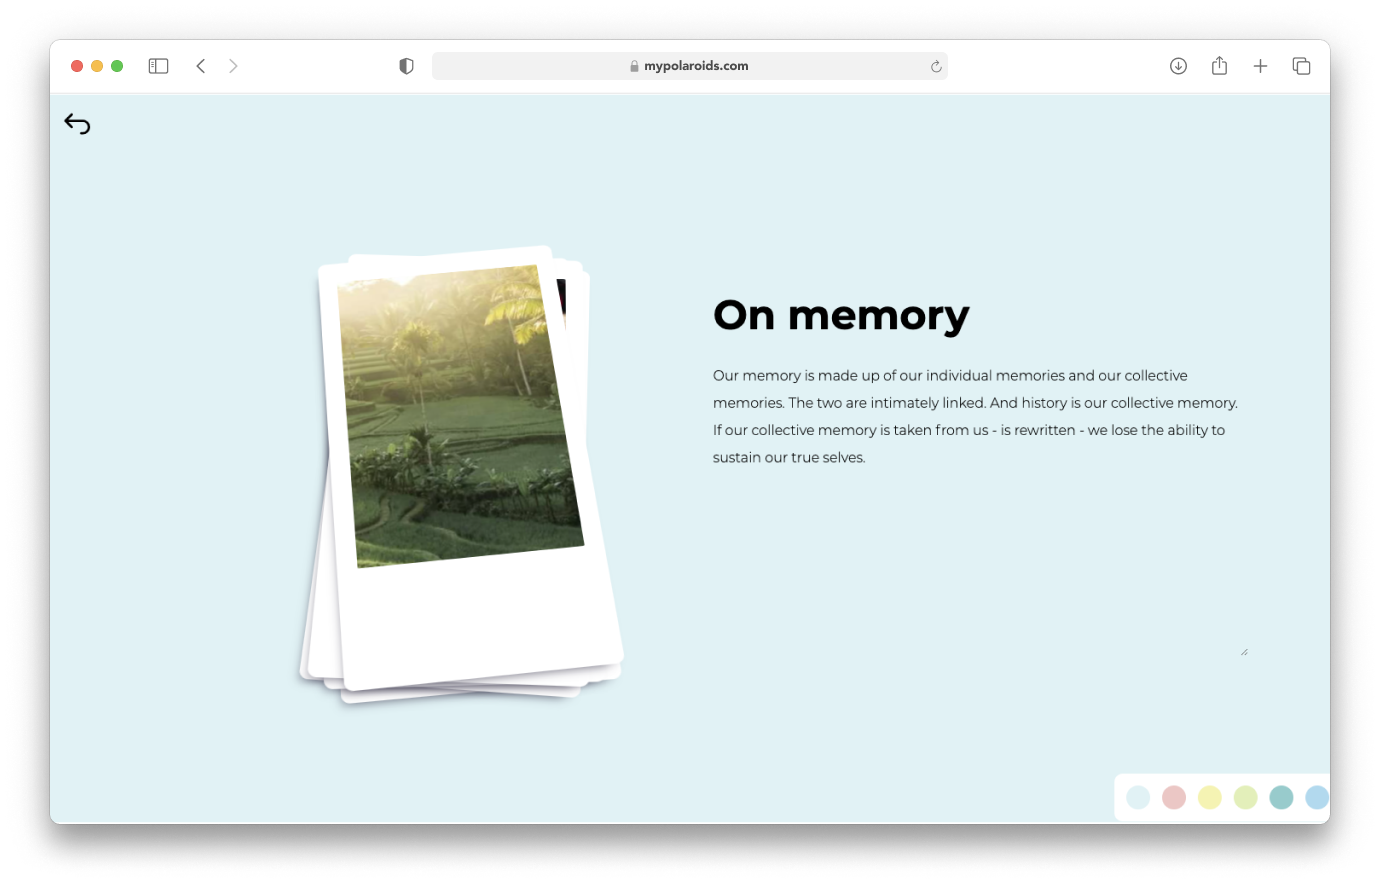The width and height of the screenshot is (1380, 884).
Task: Click the mypolaroids.com address bar
Action: click(x=689, y=66)
